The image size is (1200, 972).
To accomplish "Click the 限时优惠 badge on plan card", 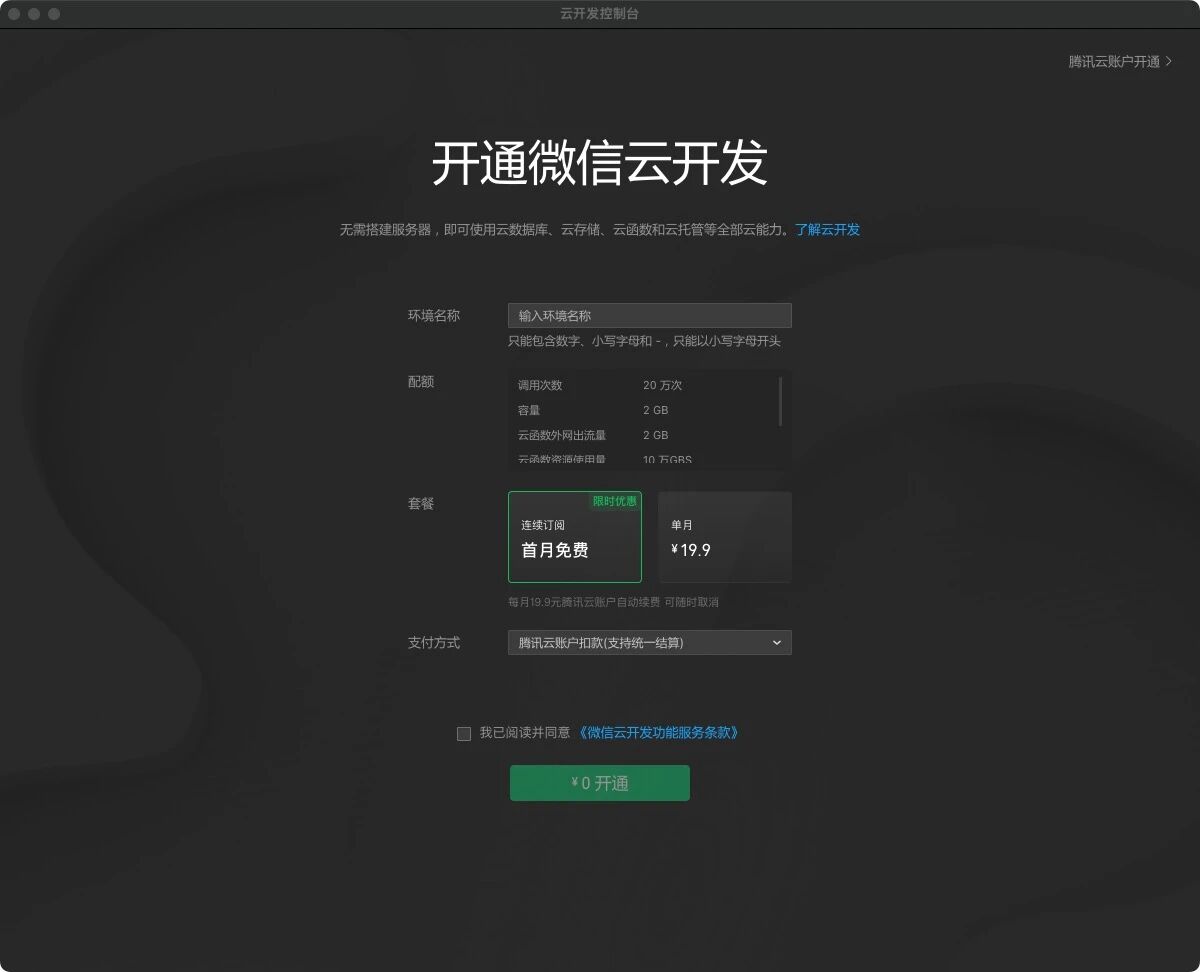I will [x=615, y=501].
